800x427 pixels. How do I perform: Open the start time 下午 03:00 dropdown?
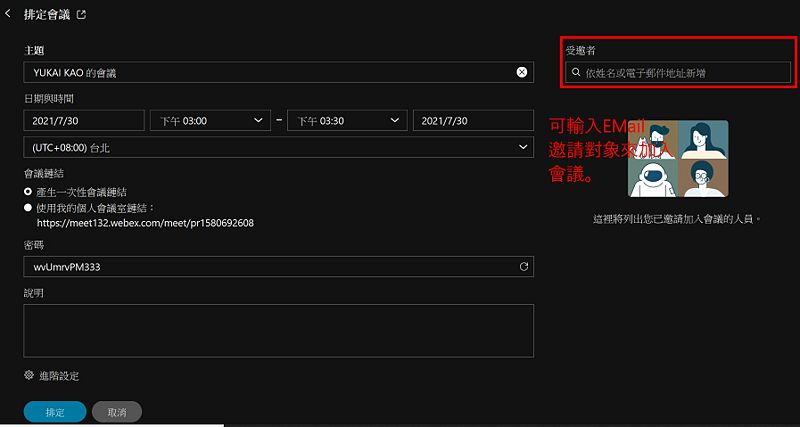(210, 121)
